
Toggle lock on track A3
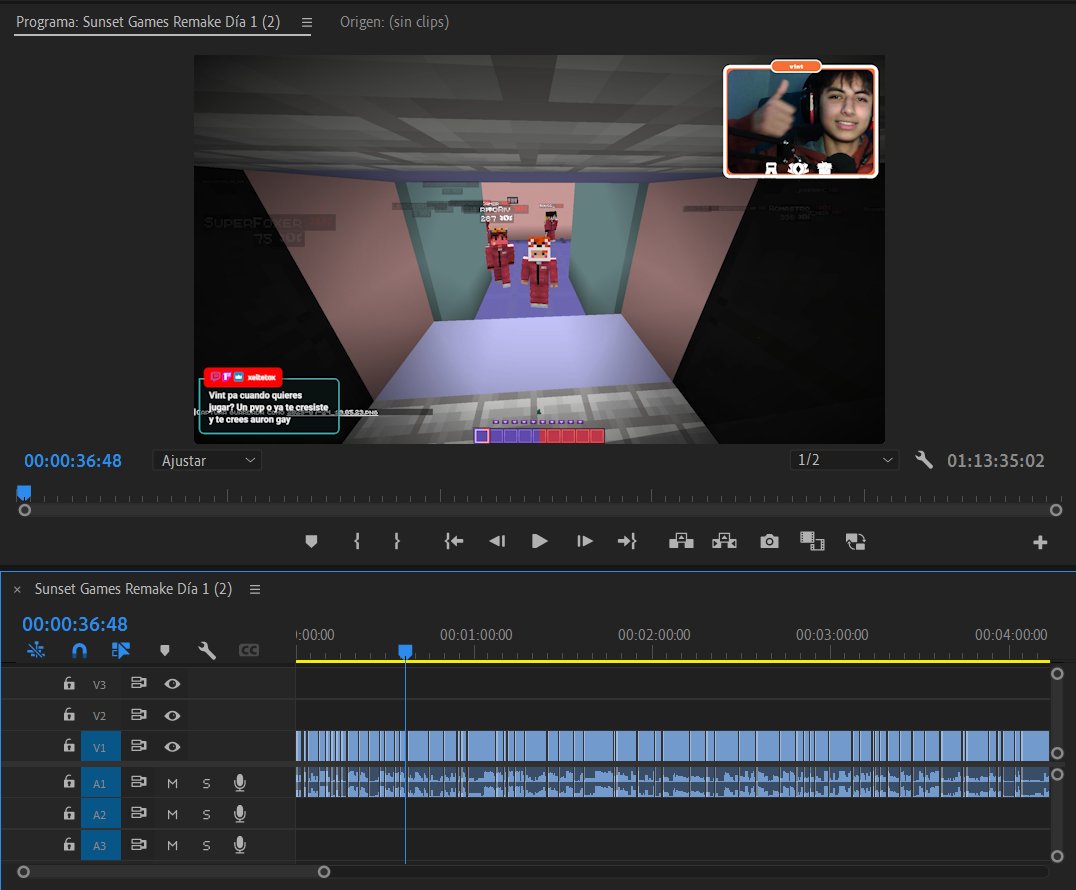[69, 845]
